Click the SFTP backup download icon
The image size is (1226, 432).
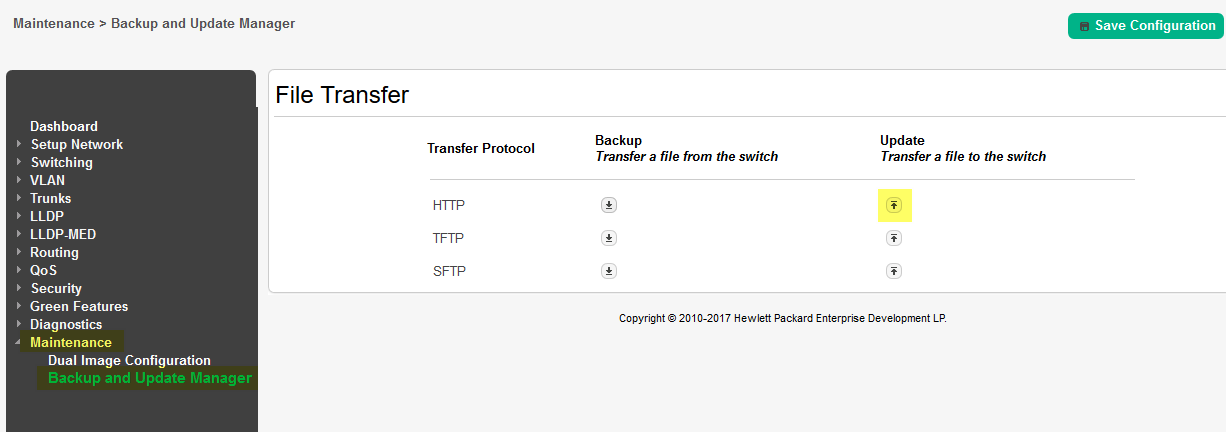pos(609,271)
